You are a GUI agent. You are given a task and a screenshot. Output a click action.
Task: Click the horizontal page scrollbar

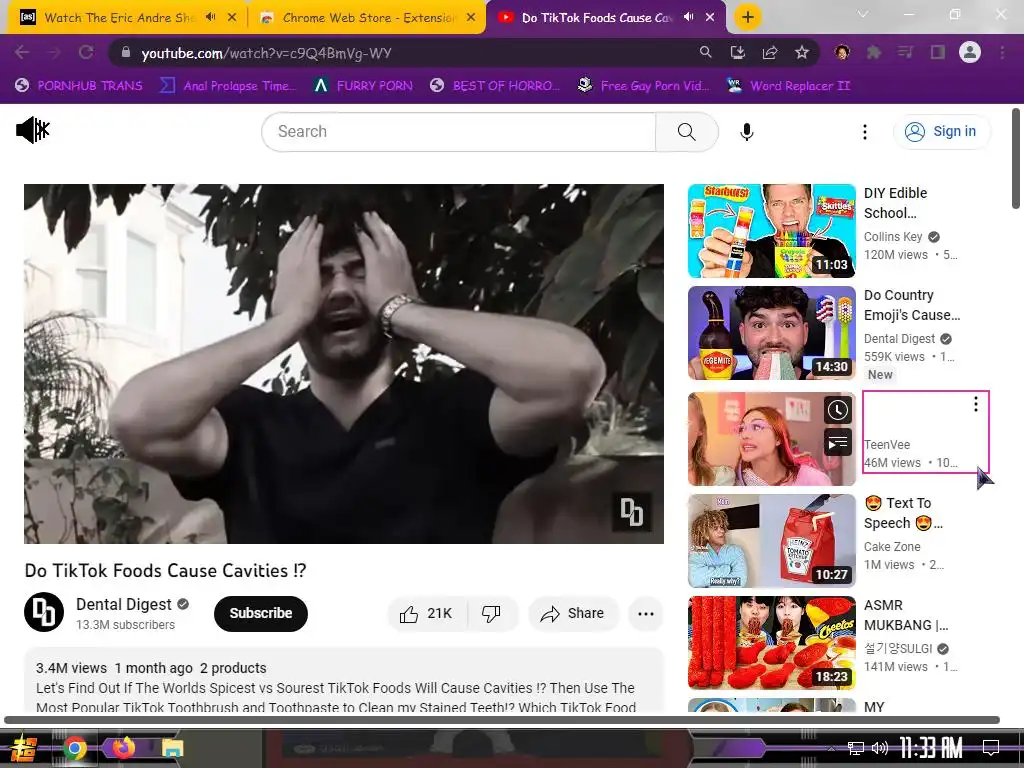tap(502, 720)
